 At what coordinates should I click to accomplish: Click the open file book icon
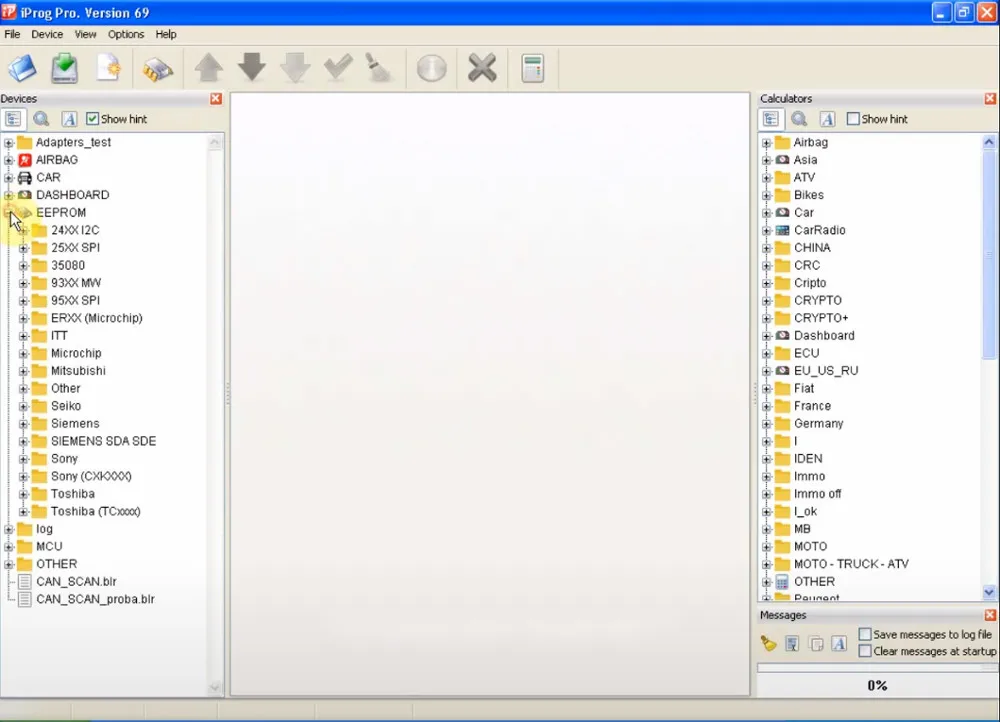[22, 68]
